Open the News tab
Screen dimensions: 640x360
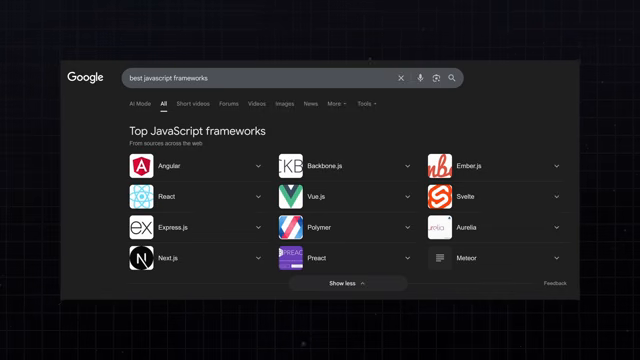[311, 104]
